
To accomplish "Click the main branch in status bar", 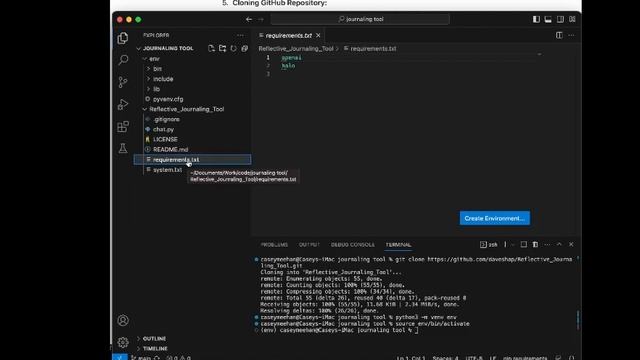I will pos(141,358).
